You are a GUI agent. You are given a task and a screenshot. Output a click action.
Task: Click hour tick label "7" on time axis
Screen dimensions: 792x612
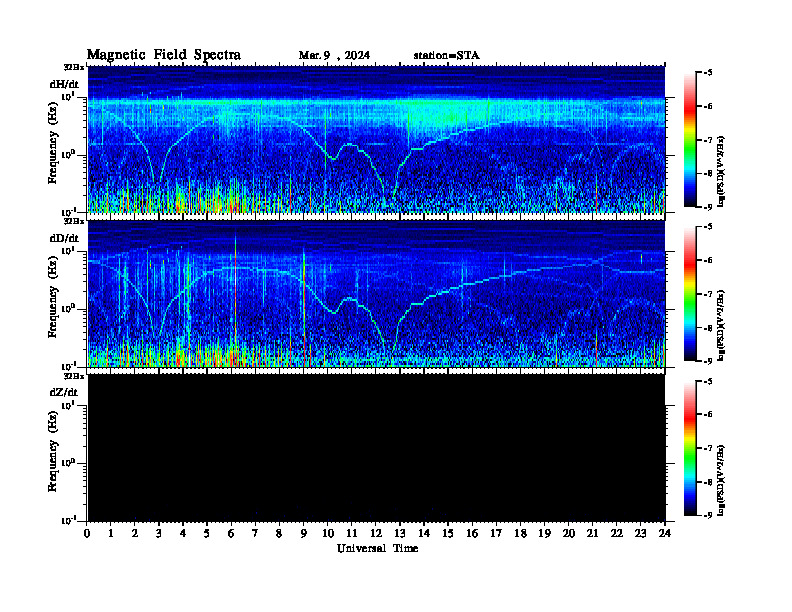click(x=255, y=533)
